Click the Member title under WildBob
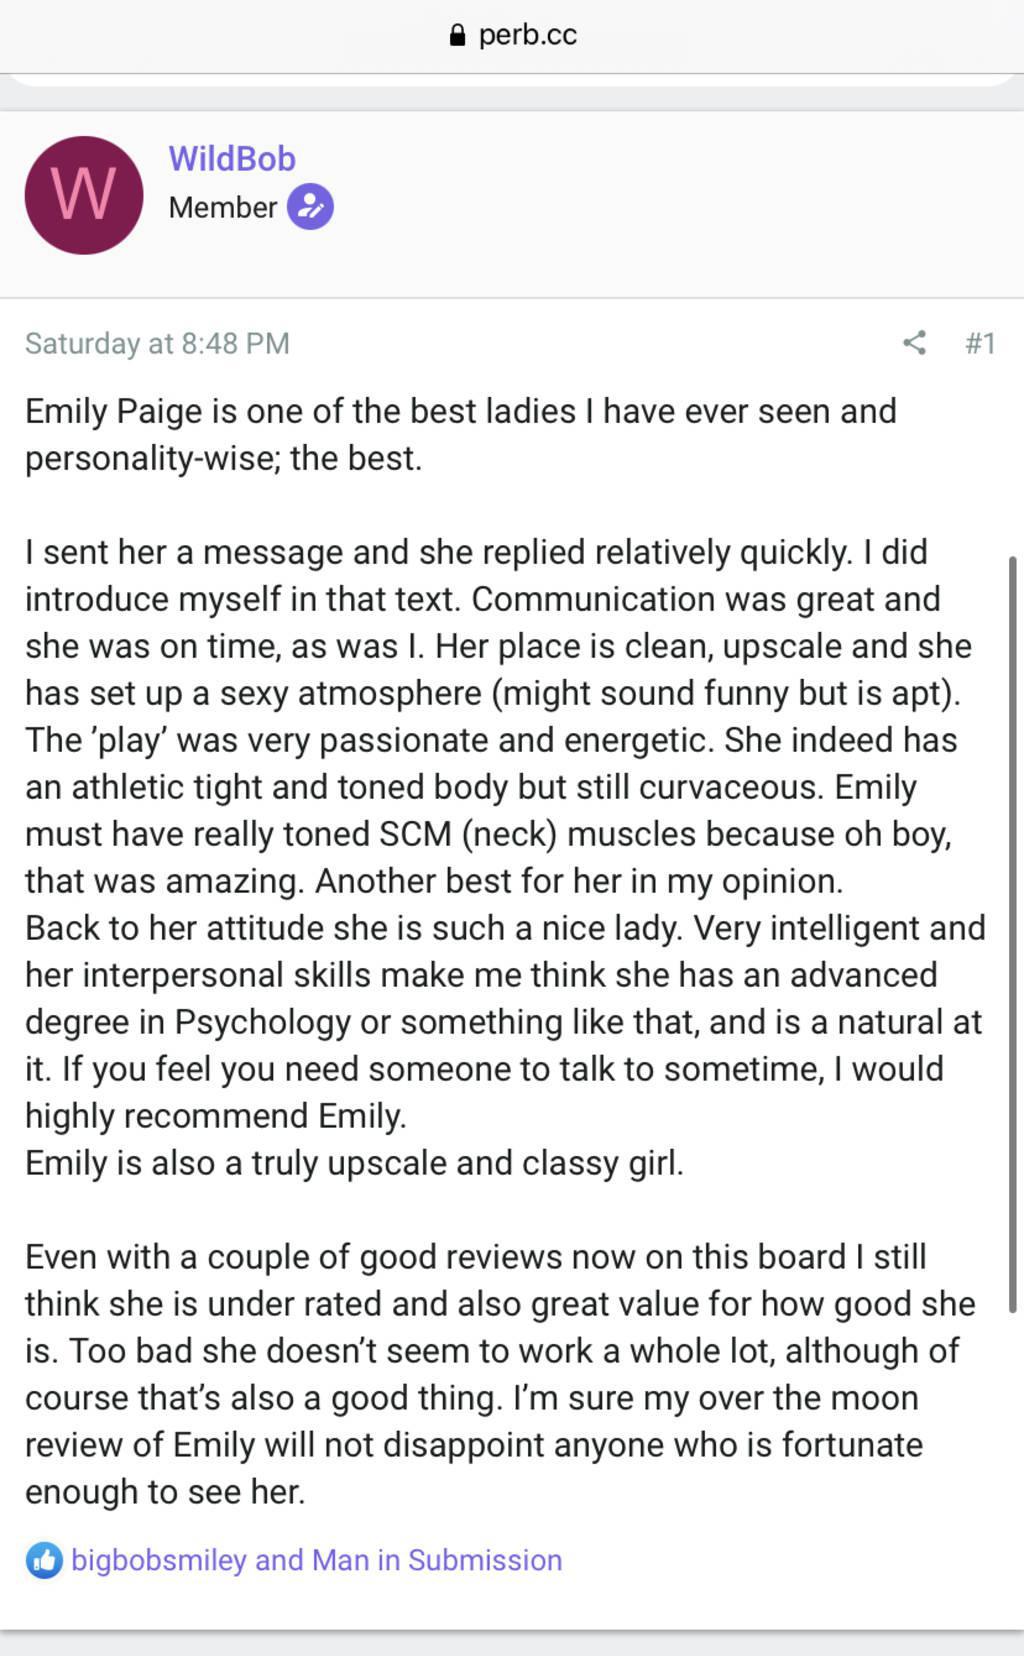This screenshot has width=1024, height=1656. point(222,207)
